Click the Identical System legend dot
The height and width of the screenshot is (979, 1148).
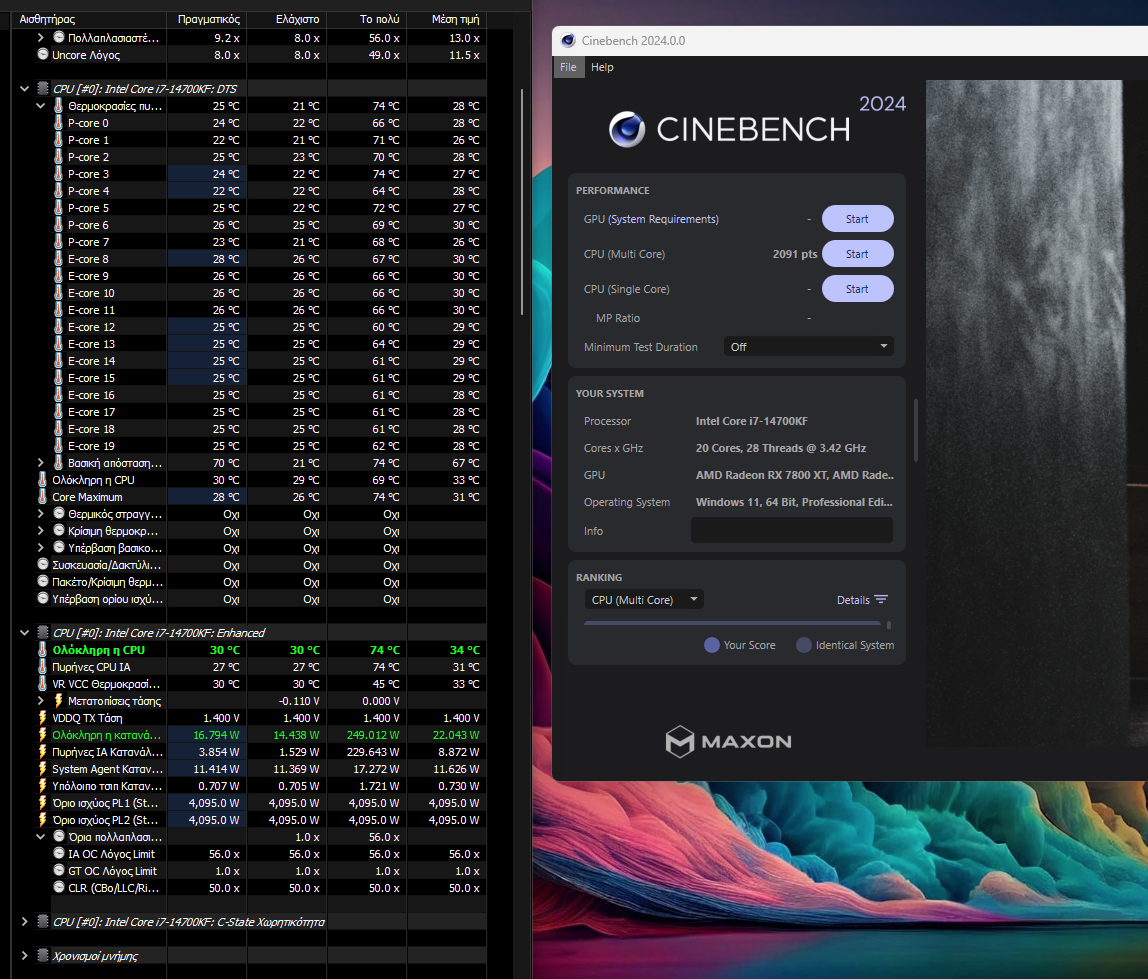tap(804, 645)
